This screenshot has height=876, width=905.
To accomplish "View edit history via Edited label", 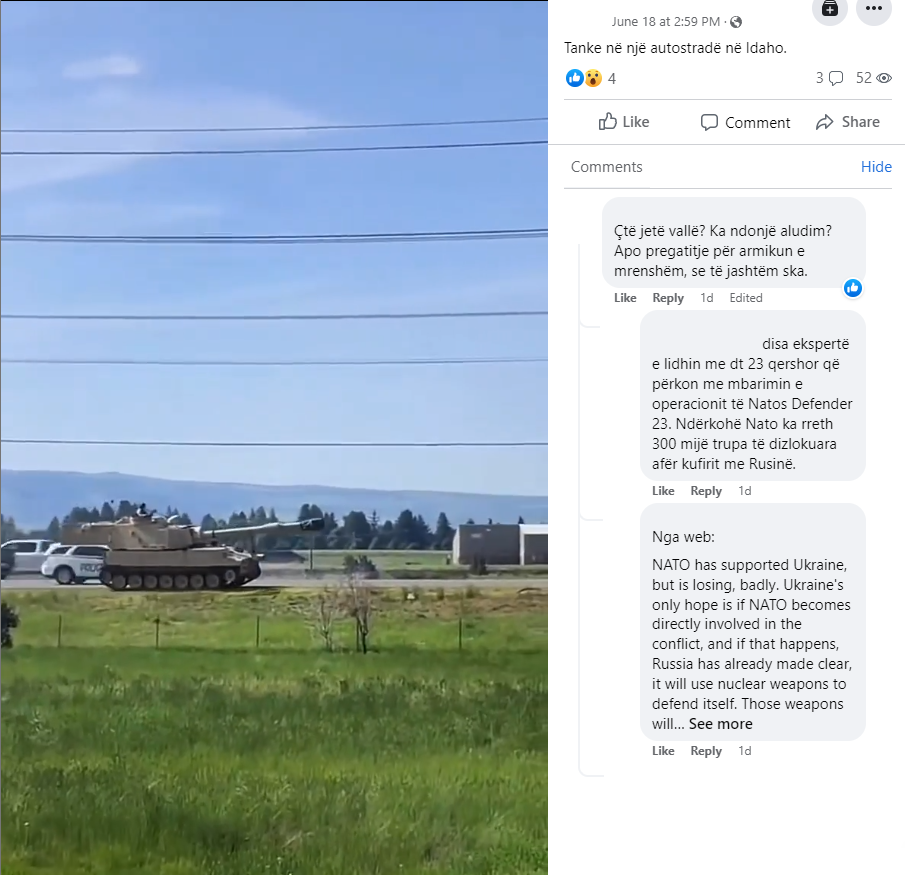I will tap(746, 298).
